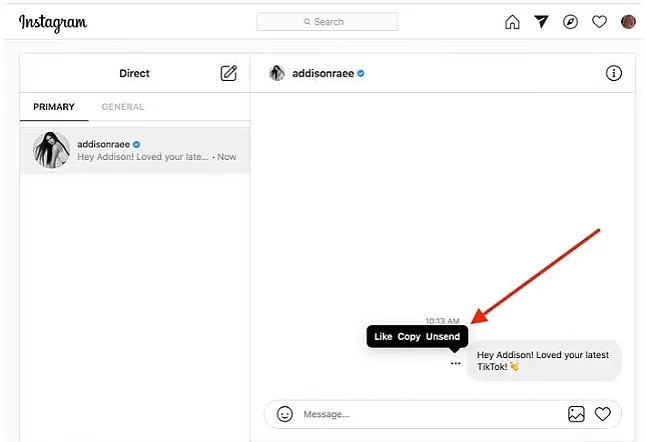Click the three-dot message options icon
This screenshot has width=646, height=442.
(455, 363)
